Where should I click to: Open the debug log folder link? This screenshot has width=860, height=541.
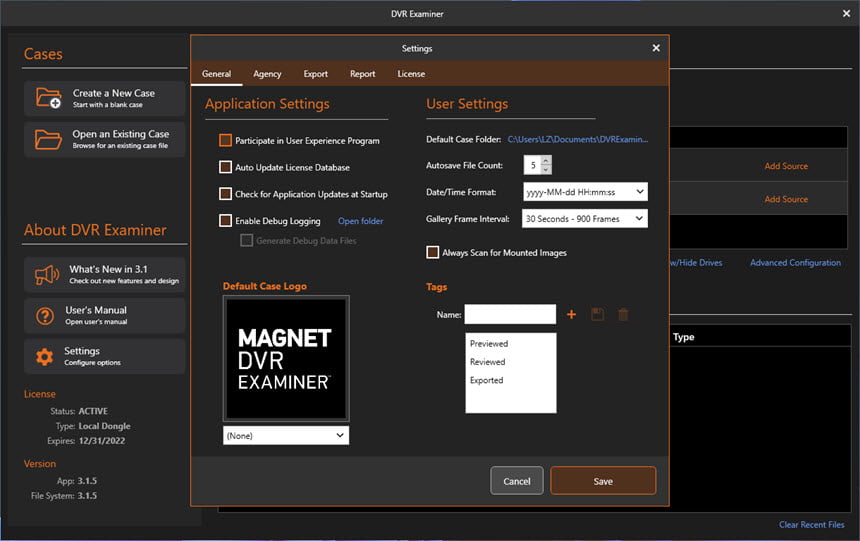pos(360,221)
